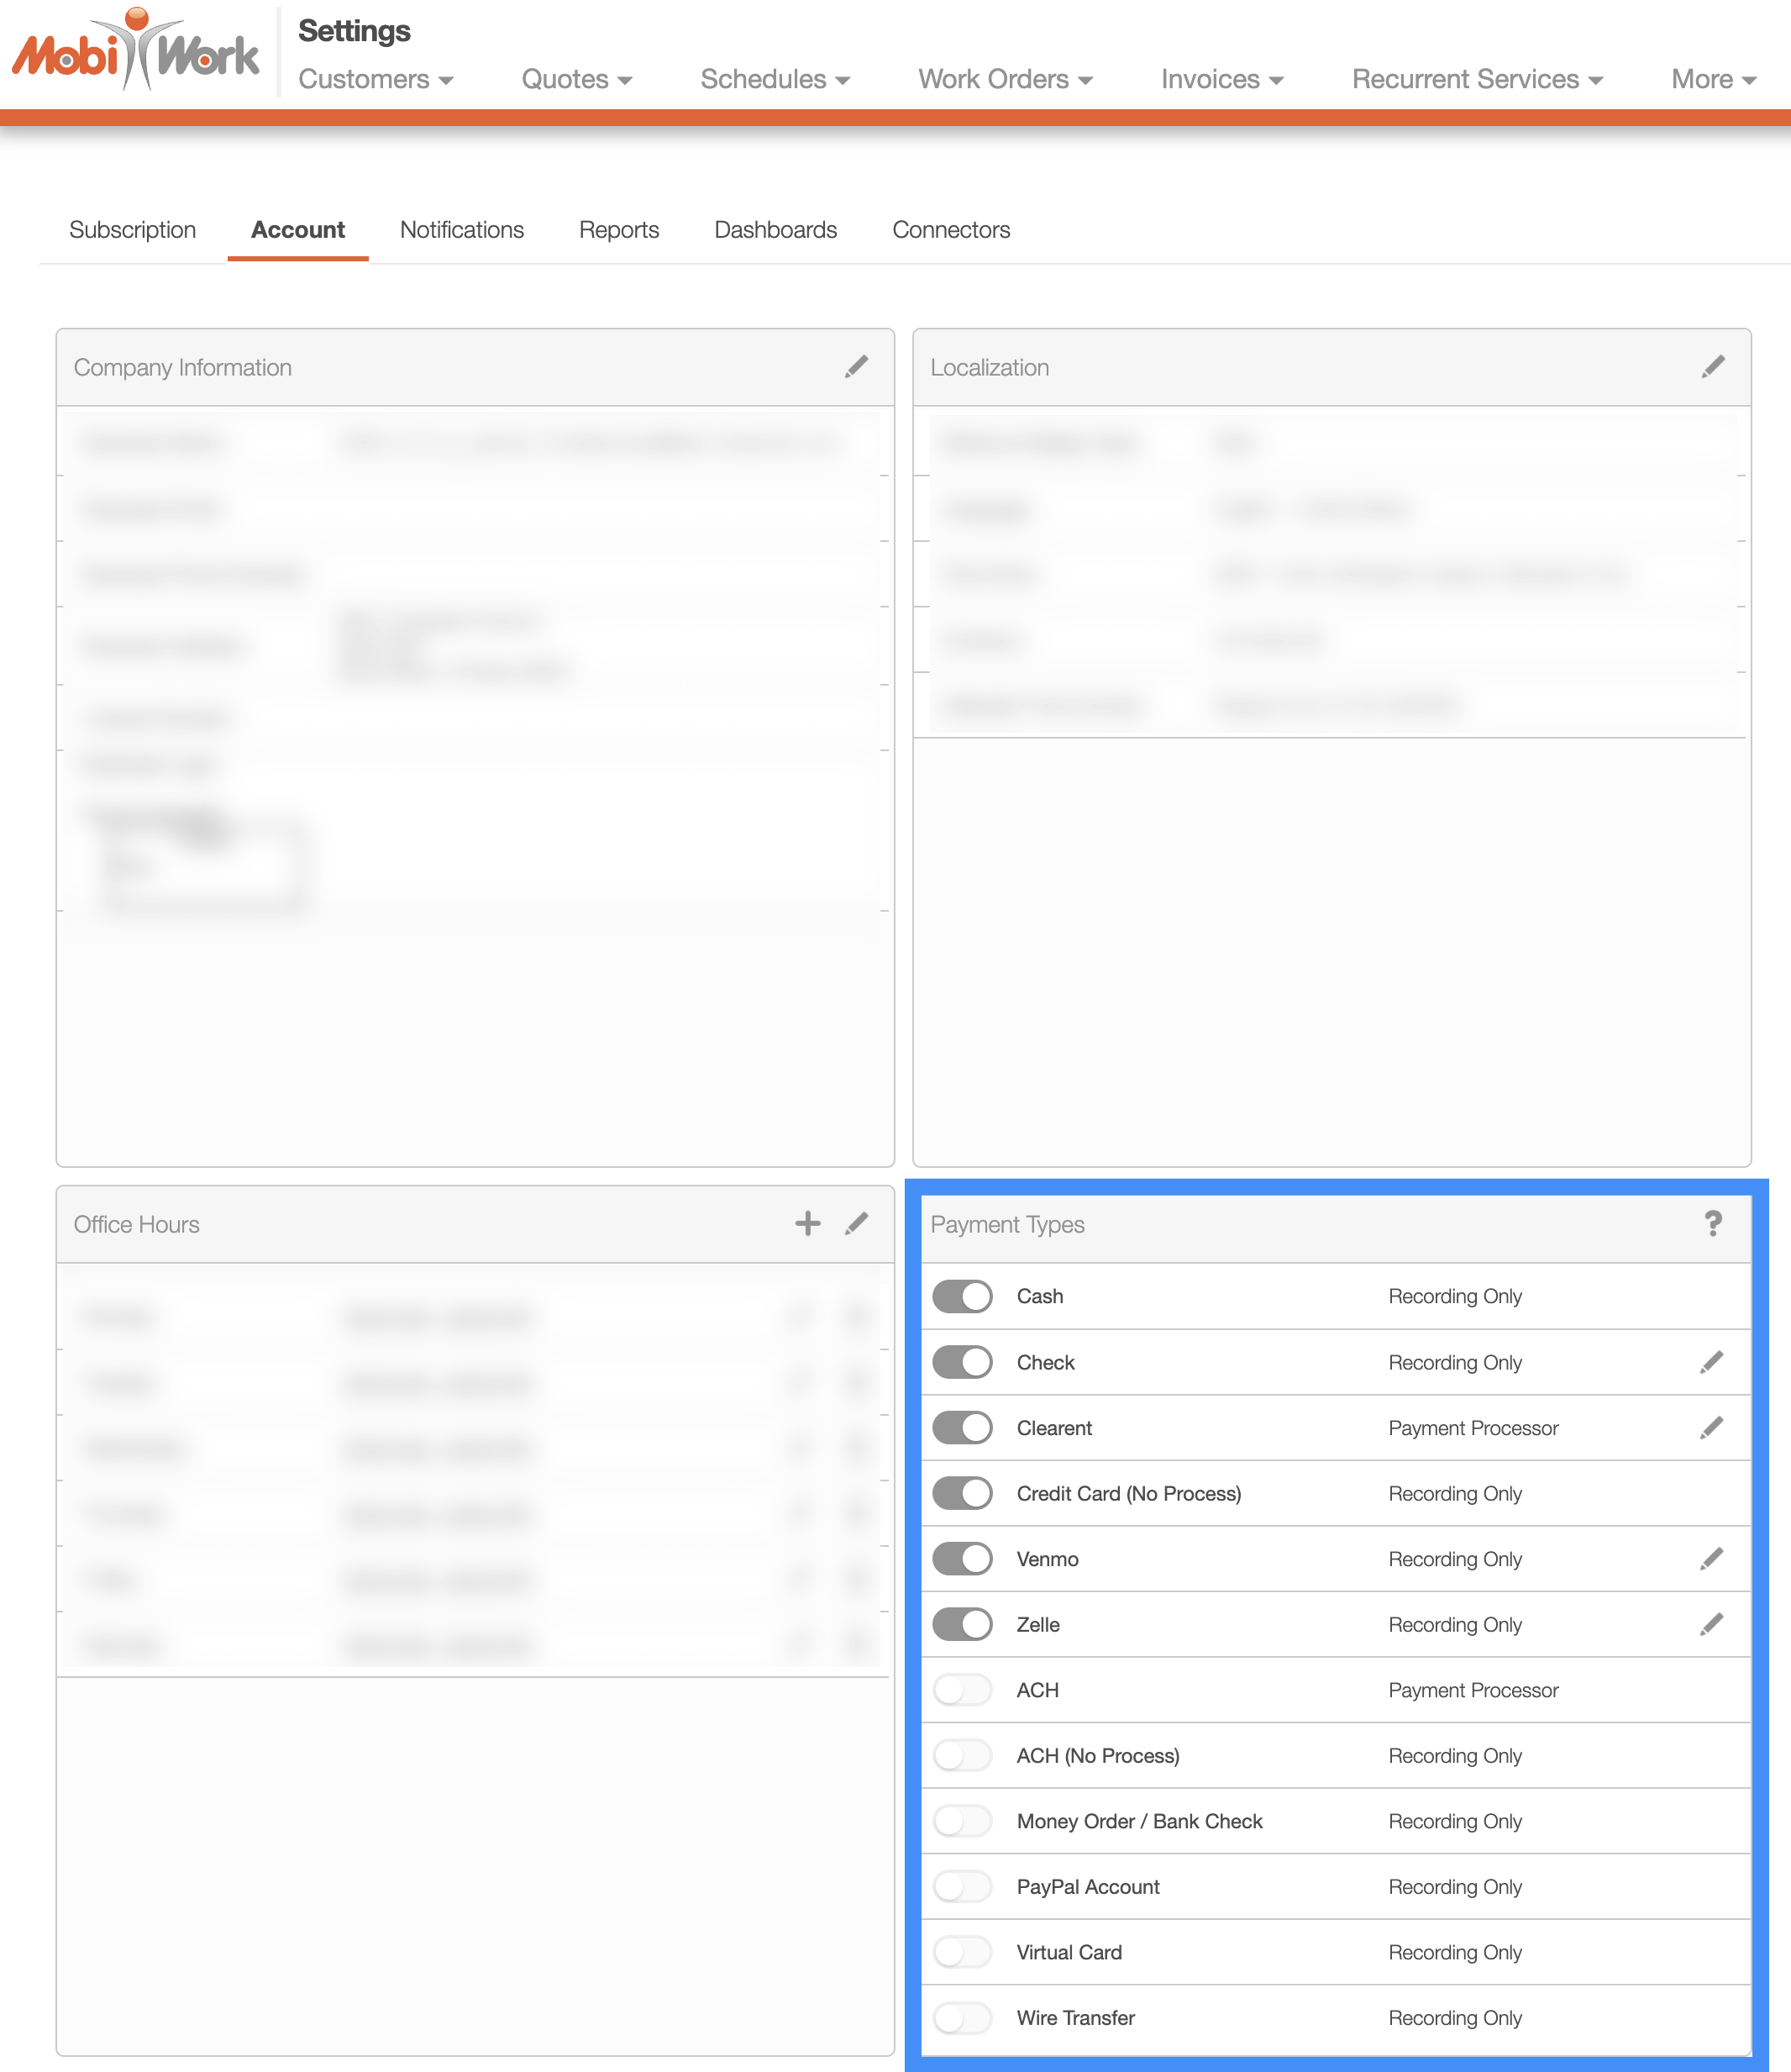Enable Wire Transfer payment type

coord(962,2018)
